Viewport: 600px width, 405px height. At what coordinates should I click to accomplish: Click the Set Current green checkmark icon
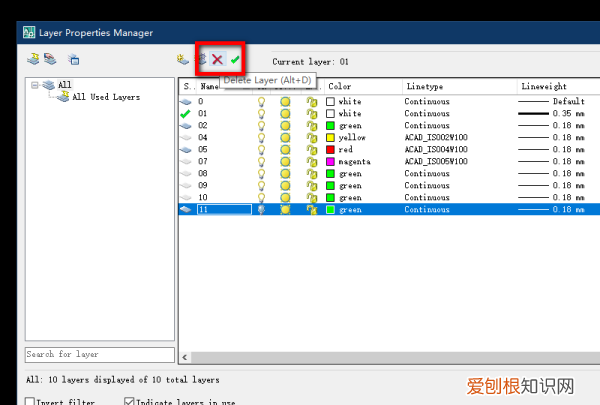tap(235, 60)
